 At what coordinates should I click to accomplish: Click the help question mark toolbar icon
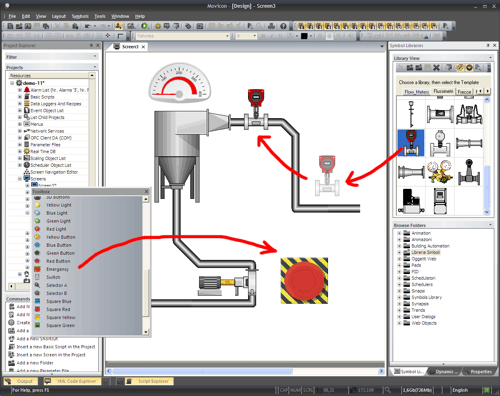coord(283,26)
